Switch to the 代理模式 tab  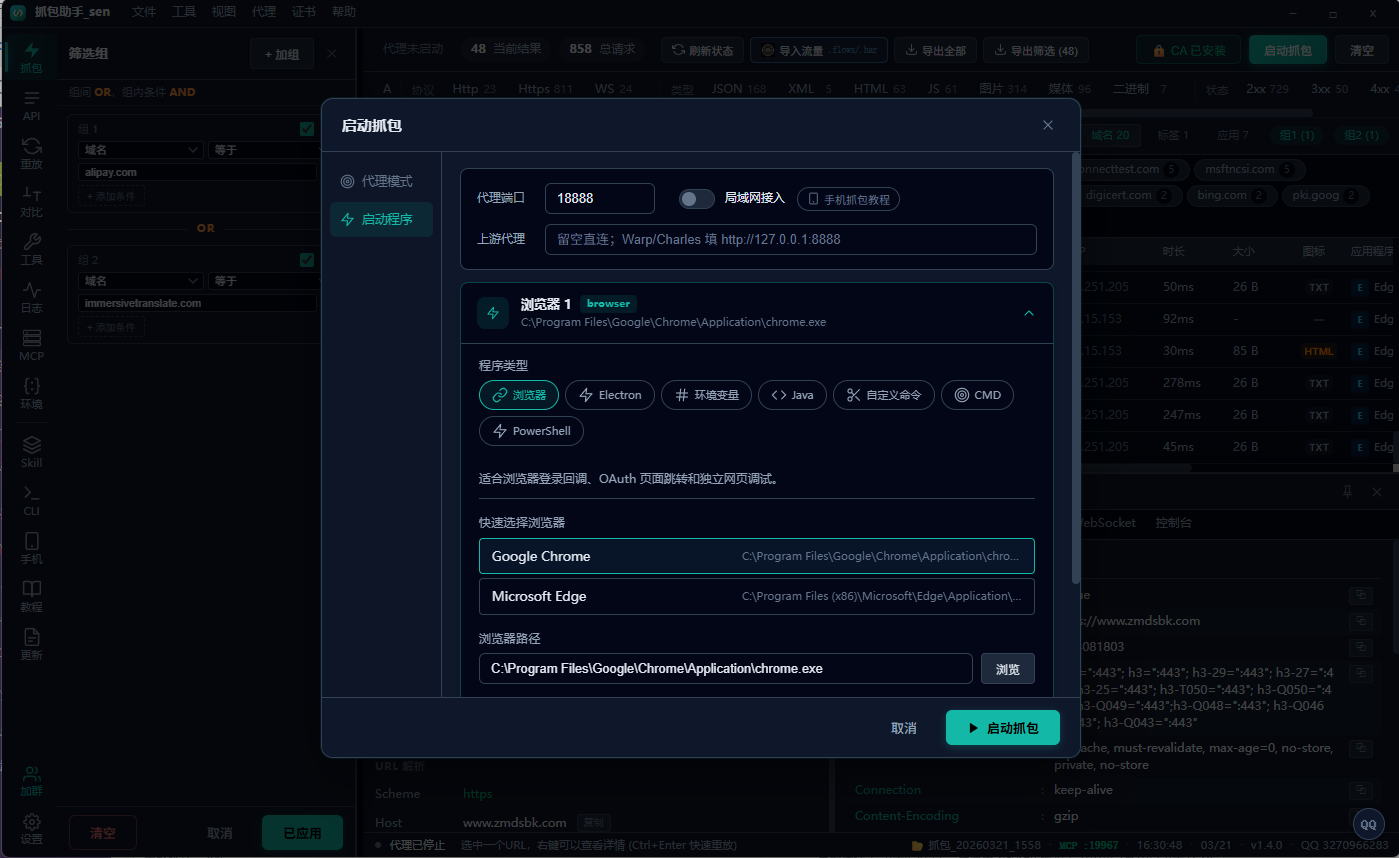(x=381, y=181)
